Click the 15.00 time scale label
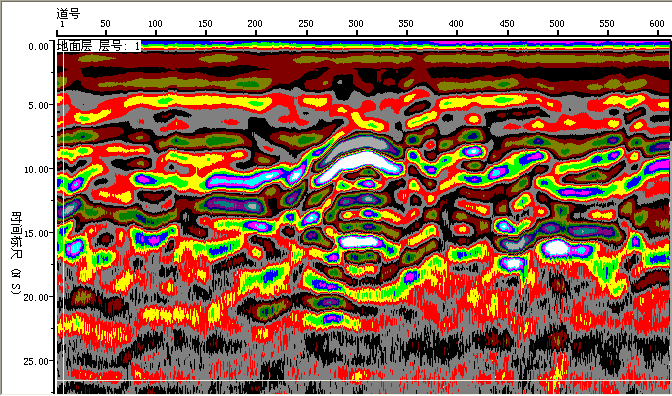672x396 pixels. 36,233
